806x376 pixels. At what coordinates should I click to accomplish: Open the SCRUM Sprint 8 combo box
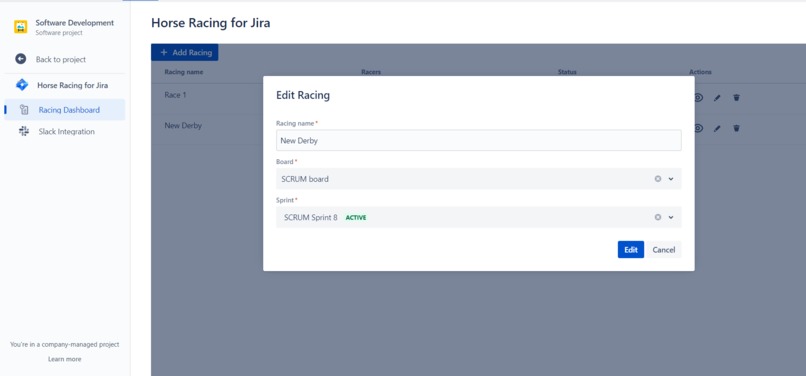click(x=479, y=217)
